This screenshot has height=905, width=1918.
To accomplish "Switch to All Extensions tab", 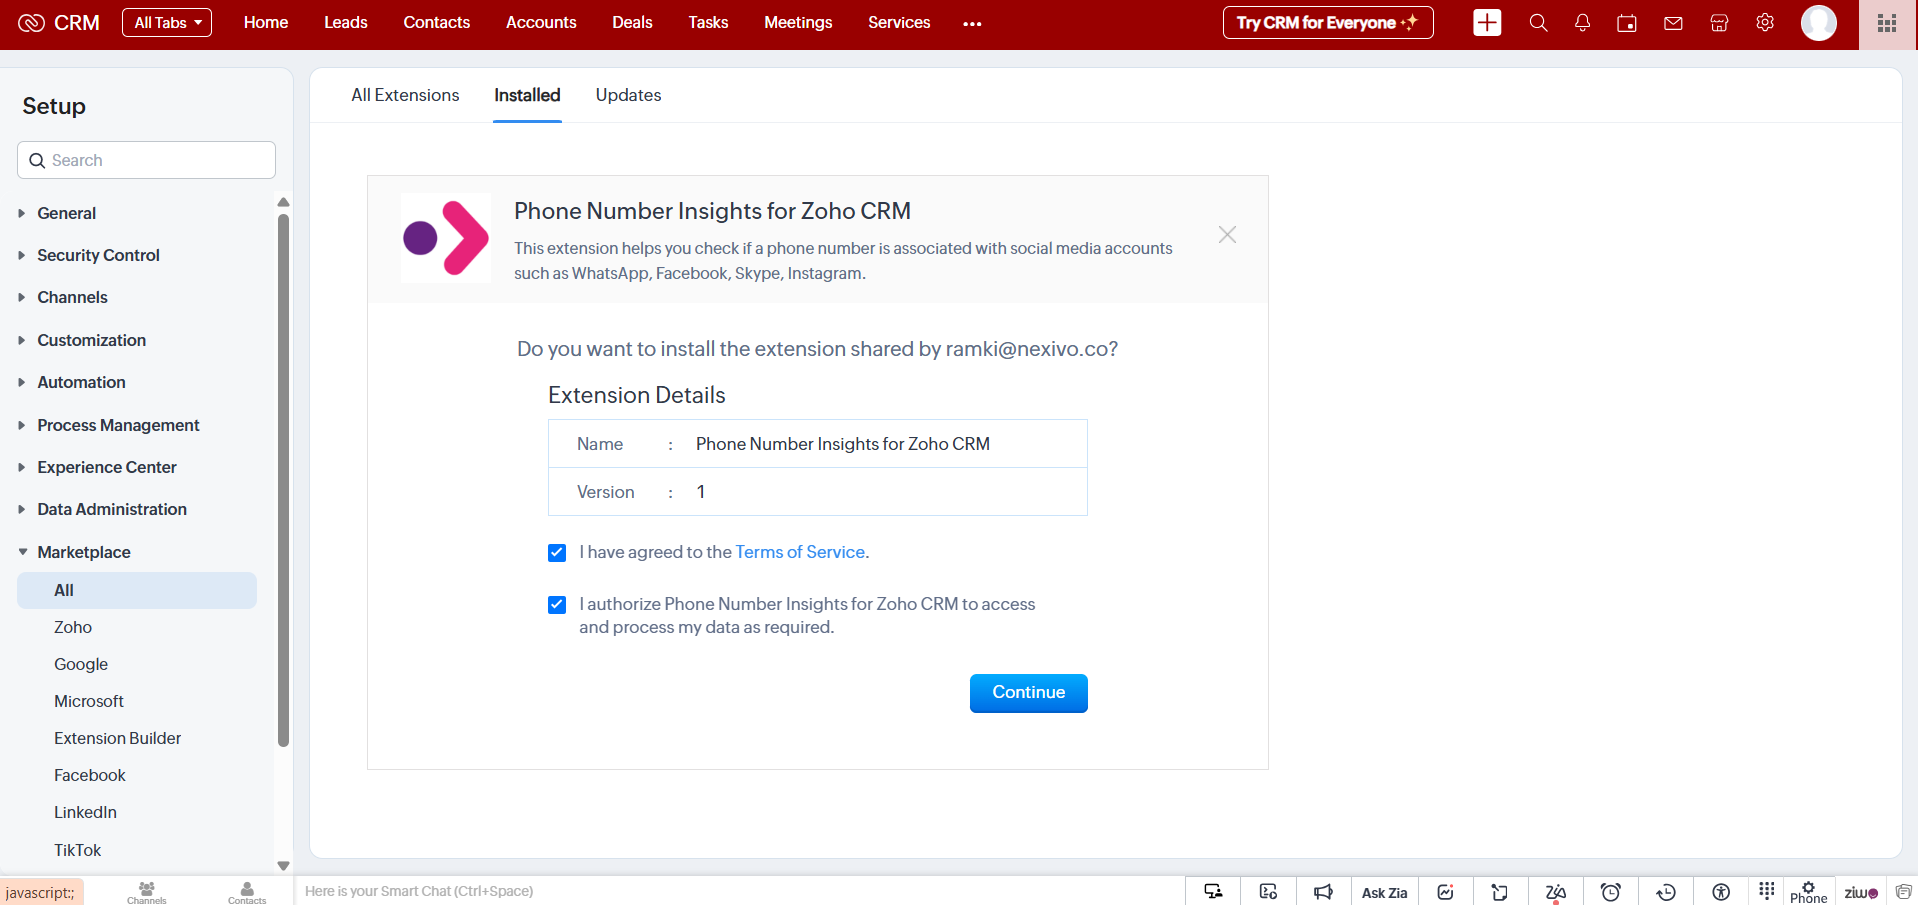I will coord(405,95).
